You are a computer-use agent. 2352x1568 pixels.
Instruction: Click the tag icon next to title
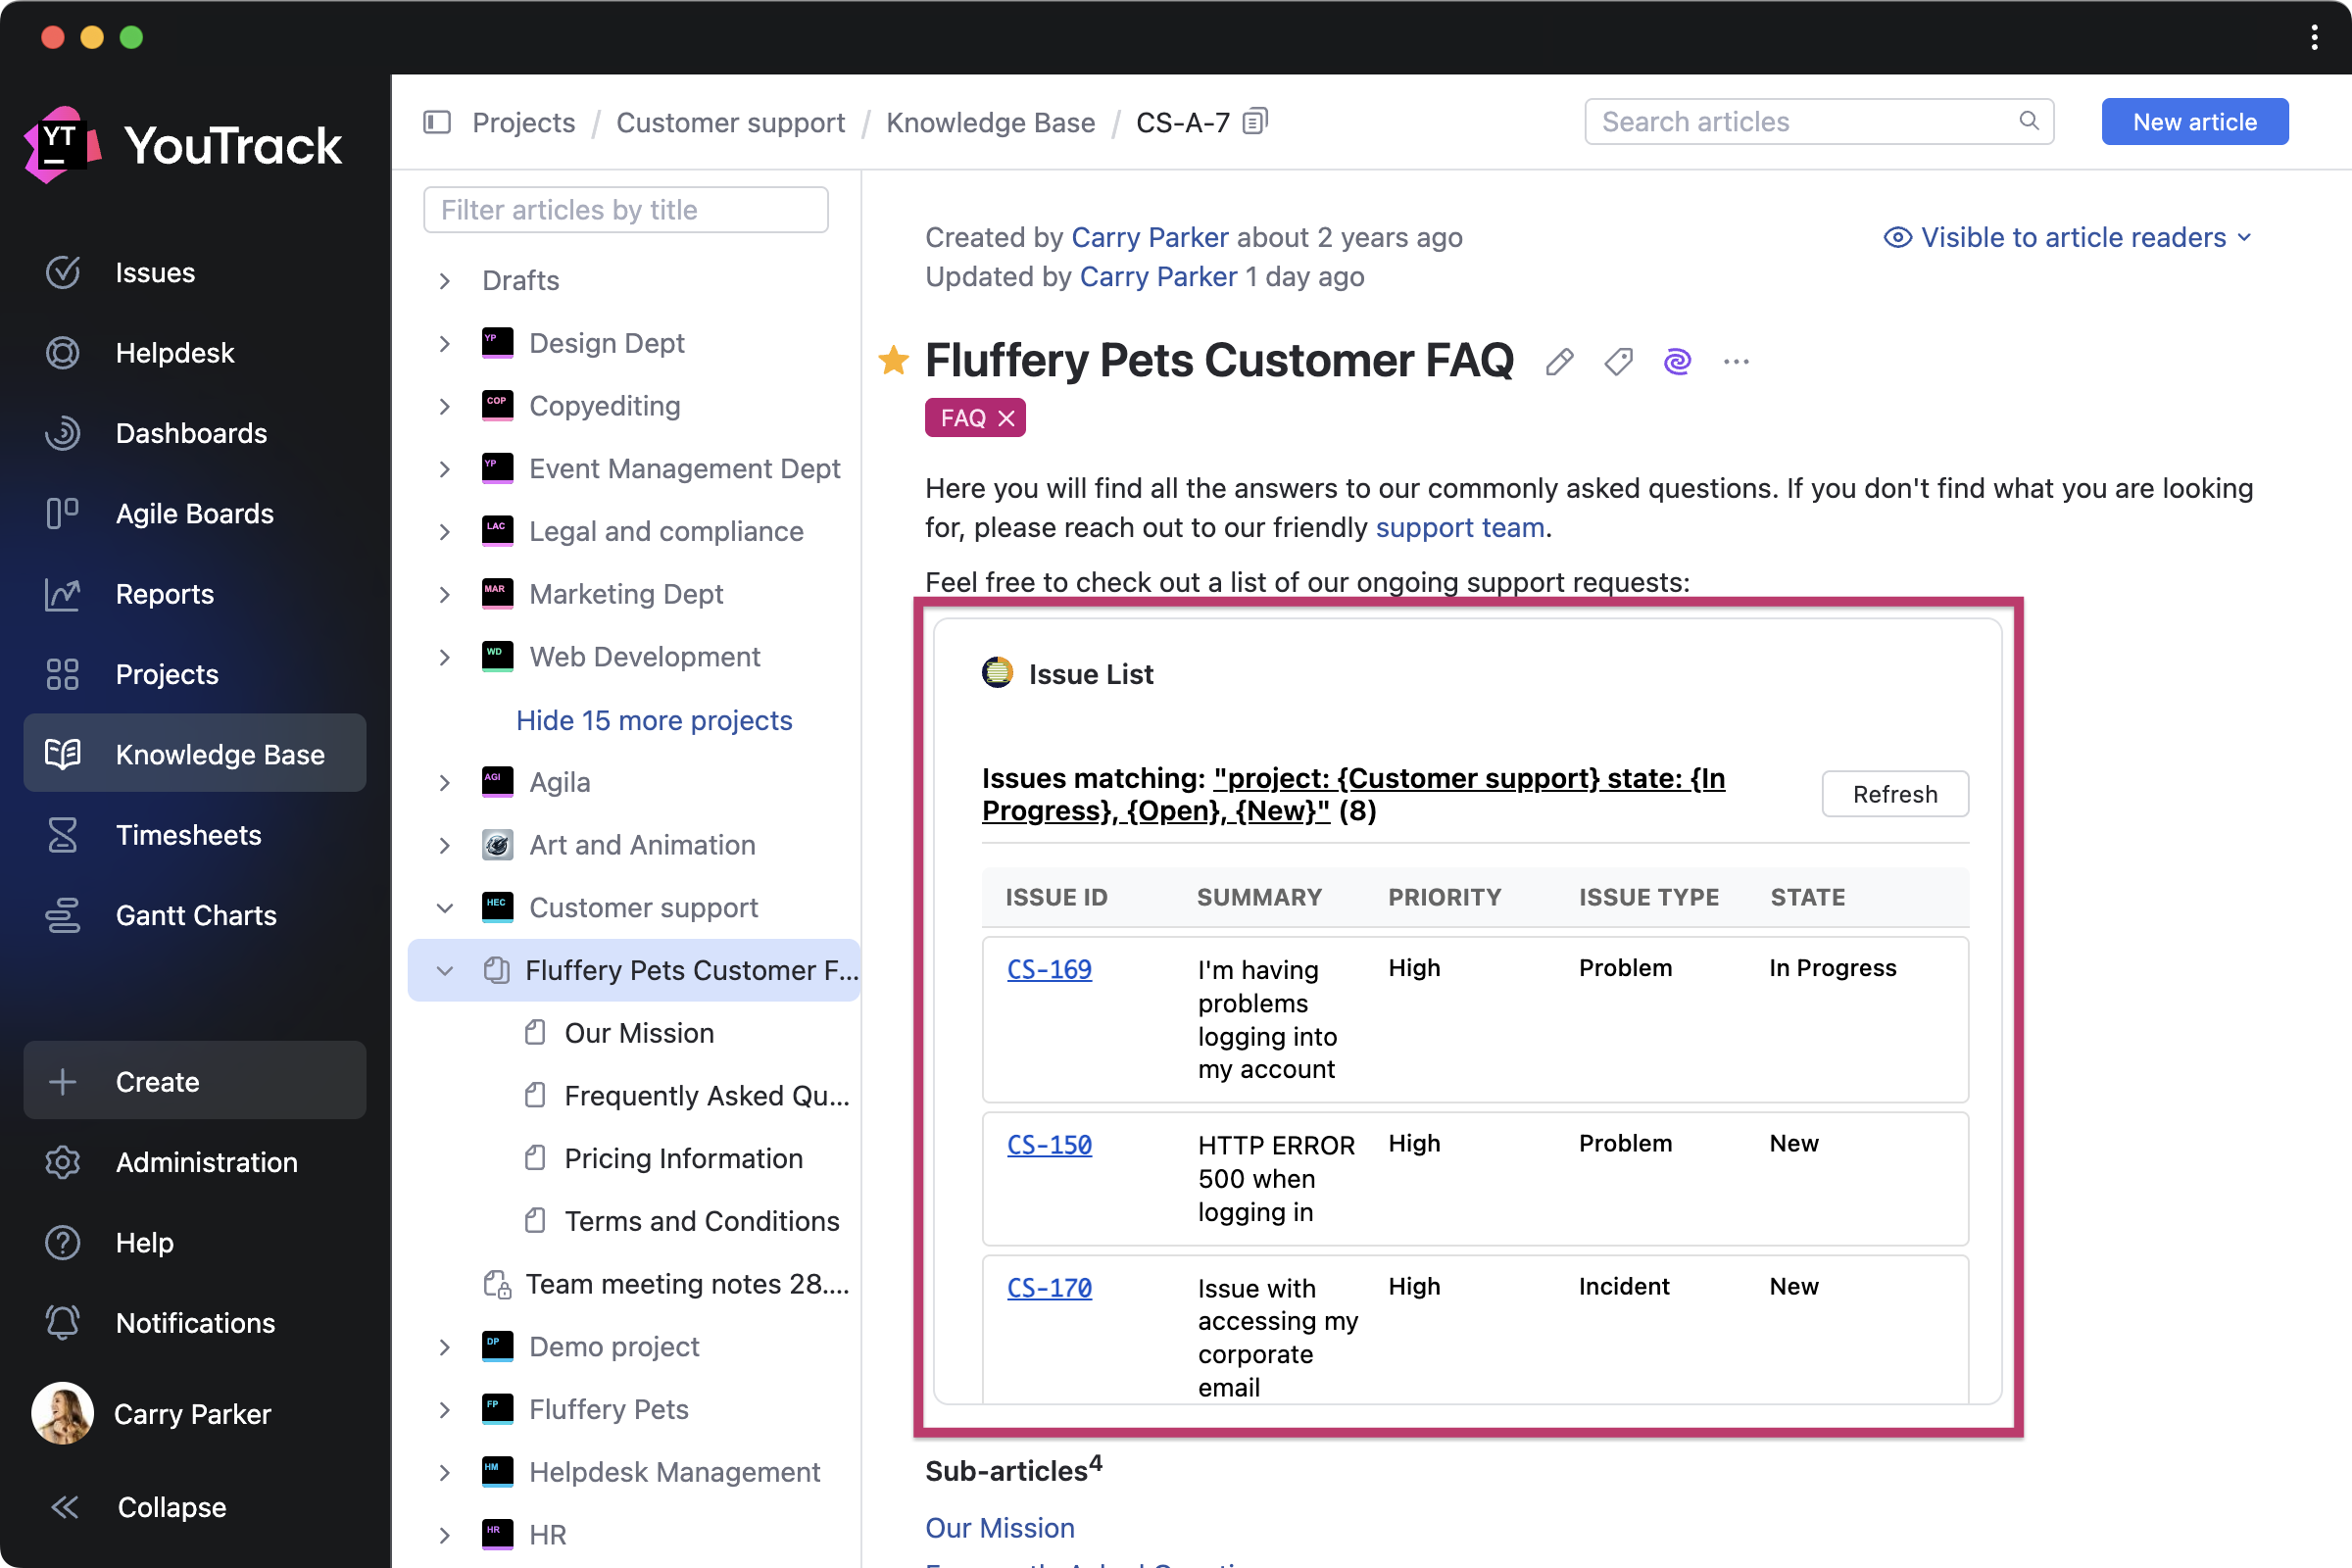[x=1618, y=361]
